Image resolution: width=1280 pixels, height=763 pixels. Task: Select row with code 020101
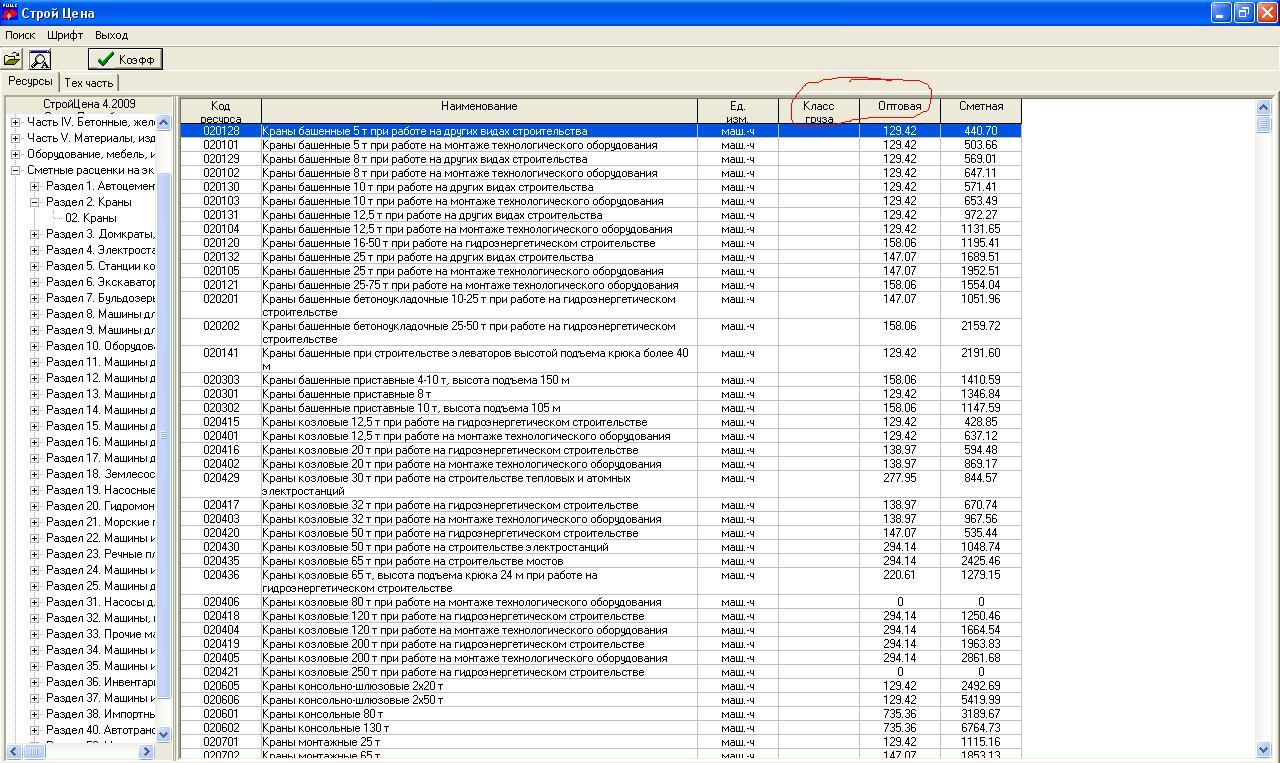coord(601,145)
